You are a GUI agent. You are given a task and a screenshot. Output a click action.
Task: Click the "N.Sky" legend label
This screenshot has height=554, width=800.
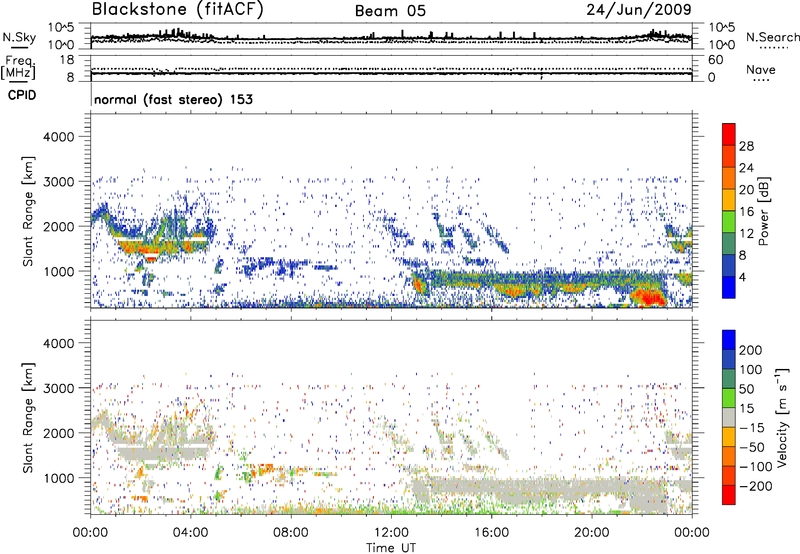click(x=19, y=37)
